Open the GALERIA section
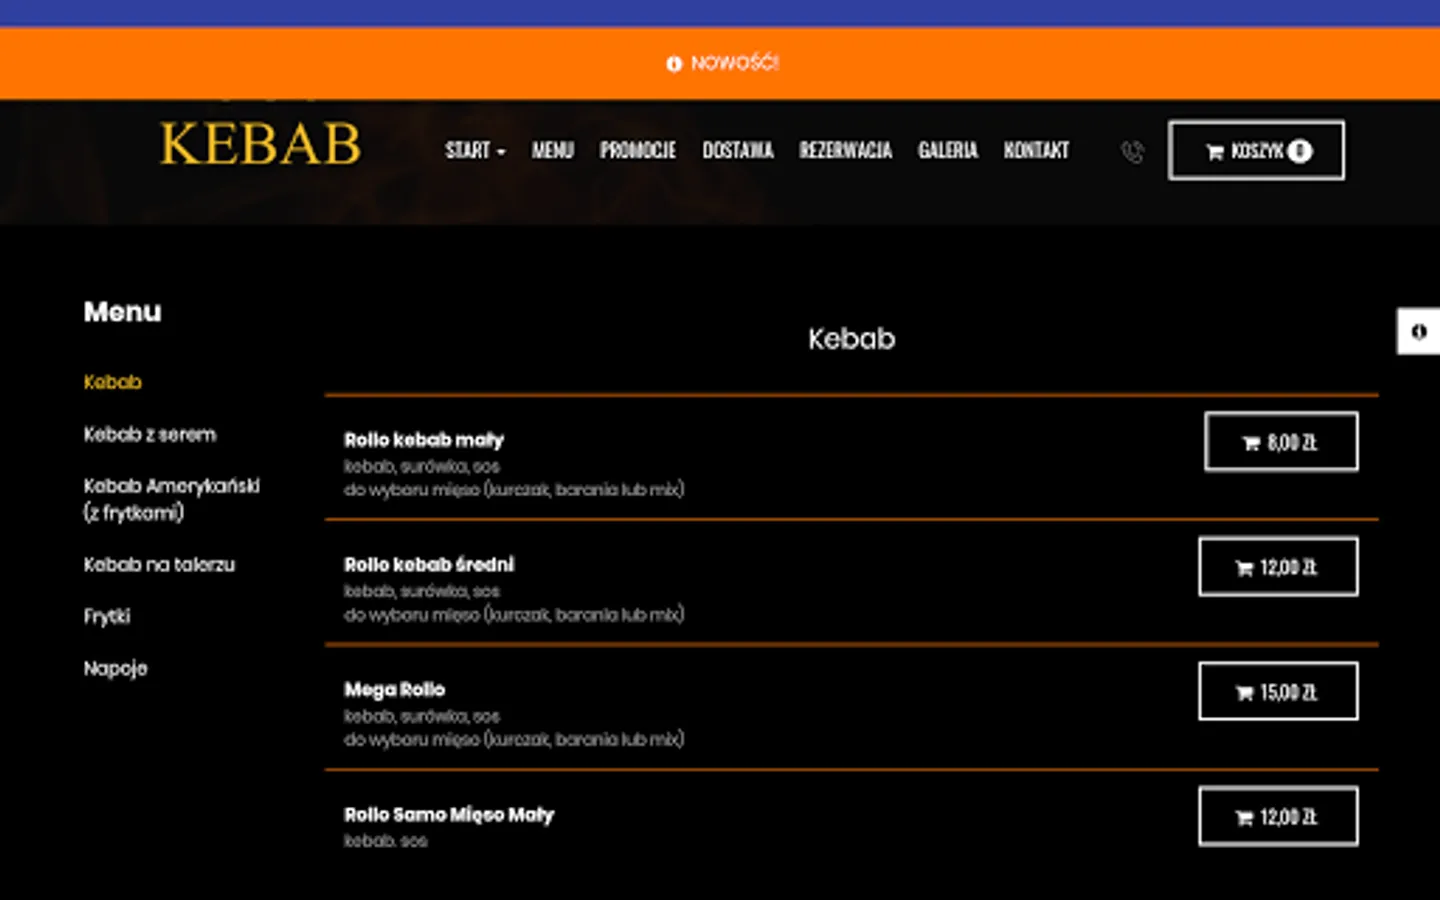Viewport: 1440px width, 900px height. coord(948,151)
